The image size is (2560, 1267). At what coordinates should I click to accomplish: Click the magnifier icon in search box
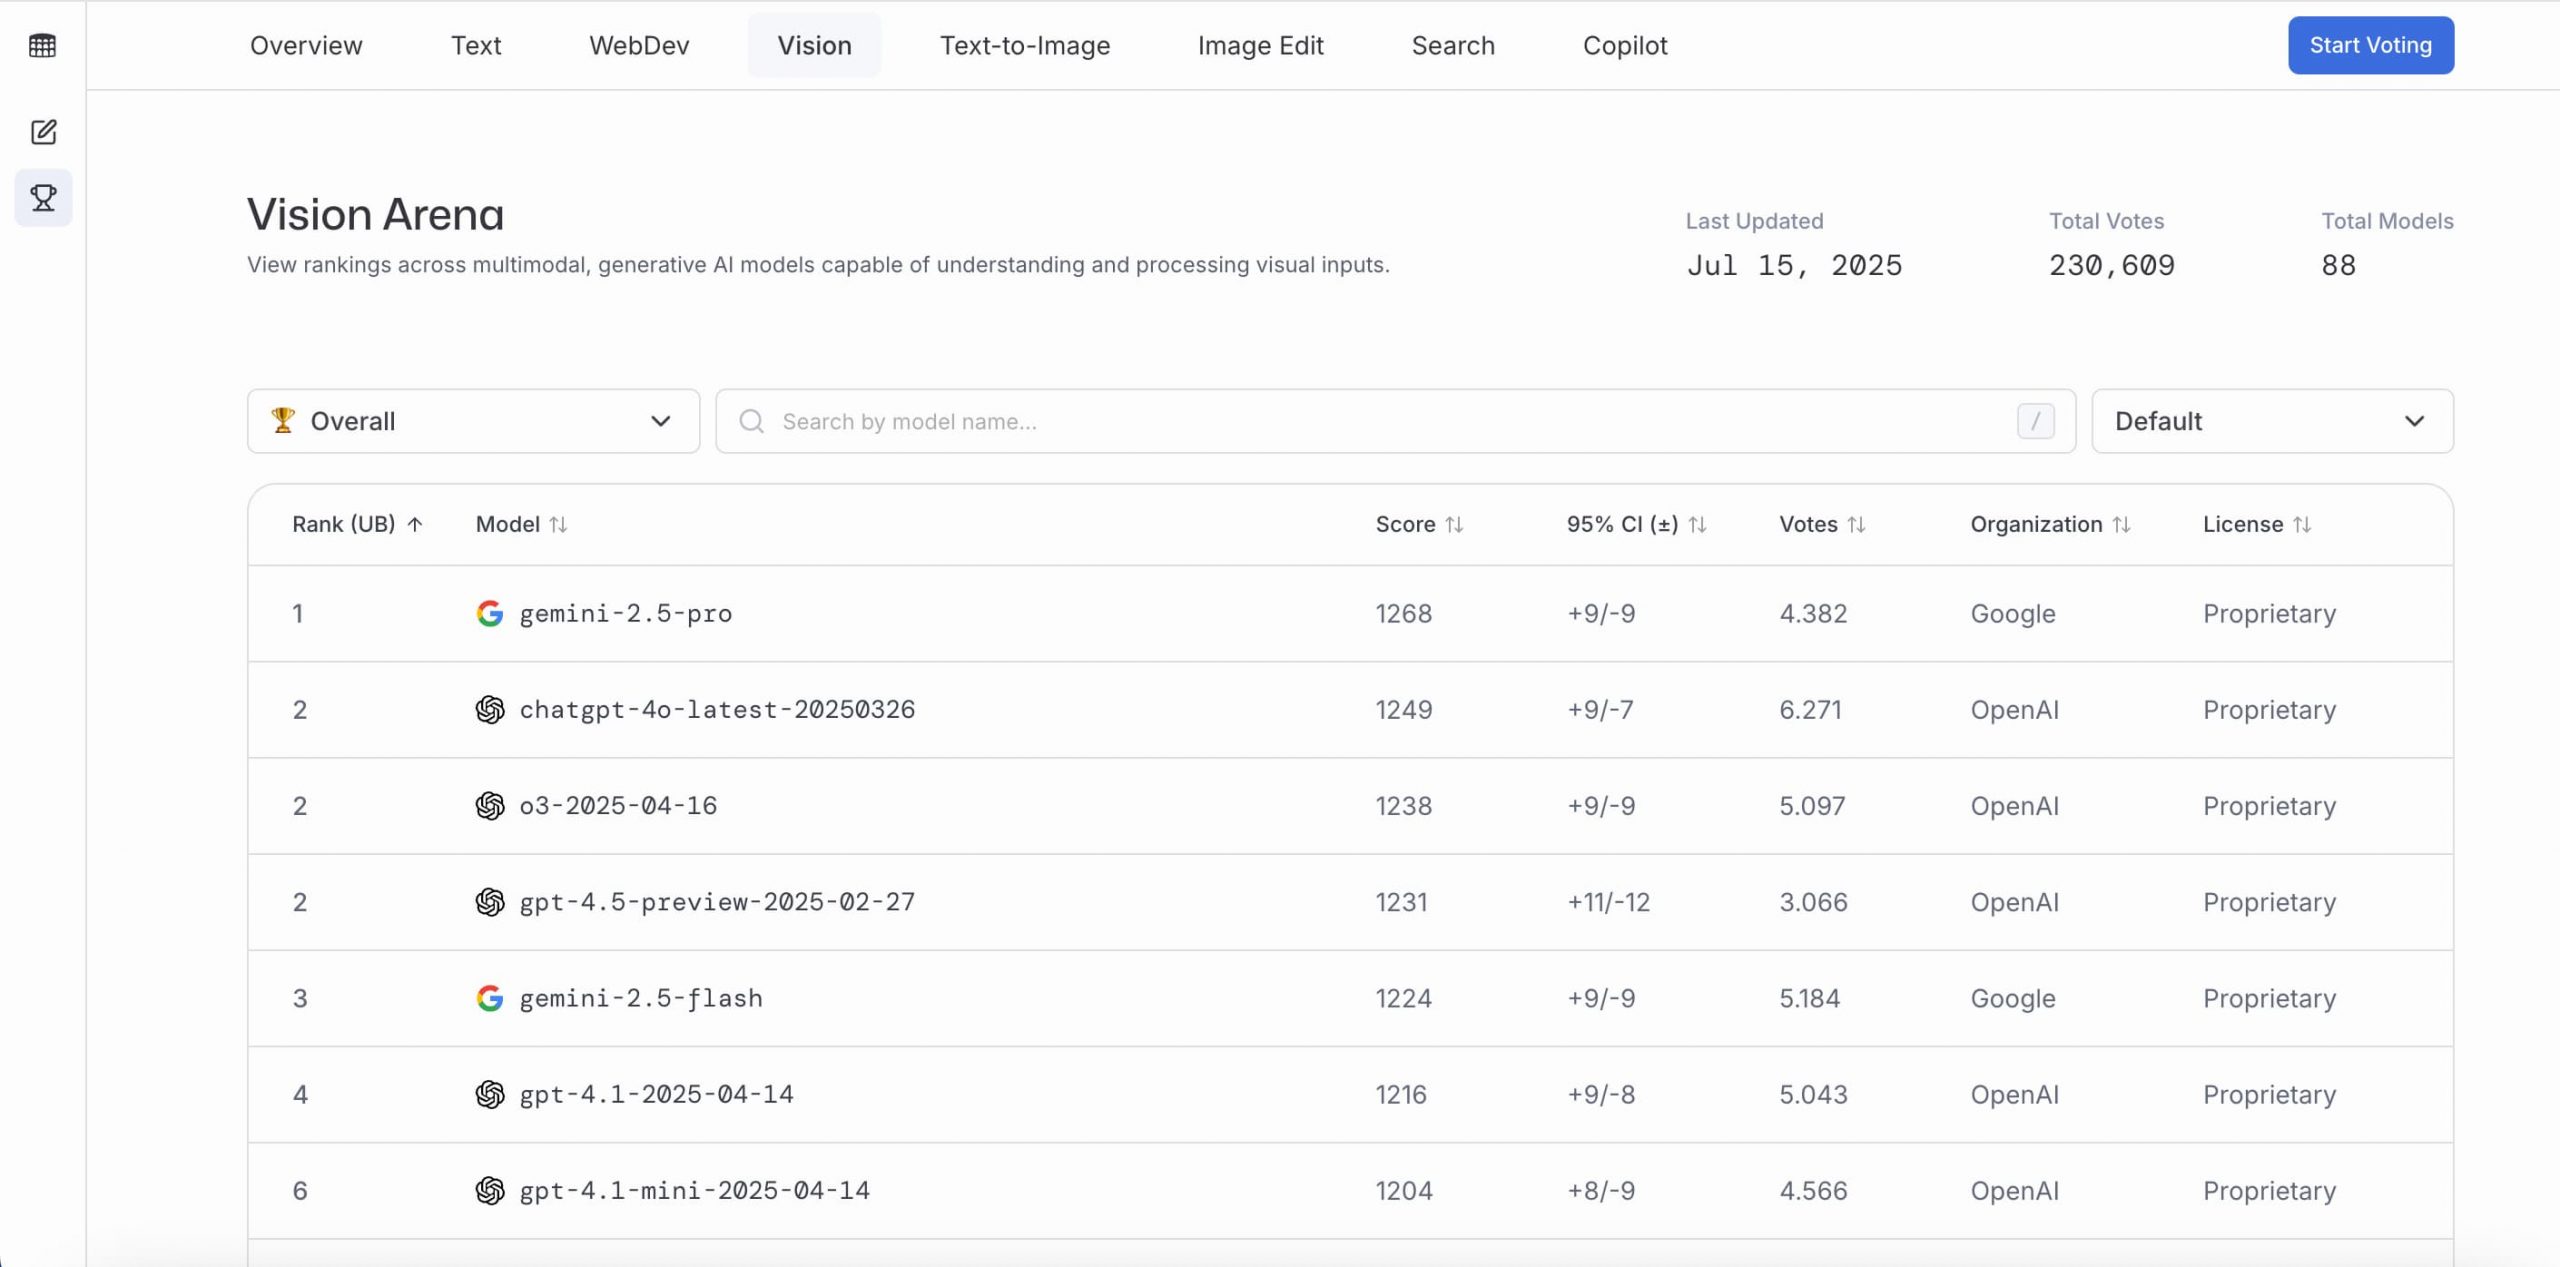751,421
